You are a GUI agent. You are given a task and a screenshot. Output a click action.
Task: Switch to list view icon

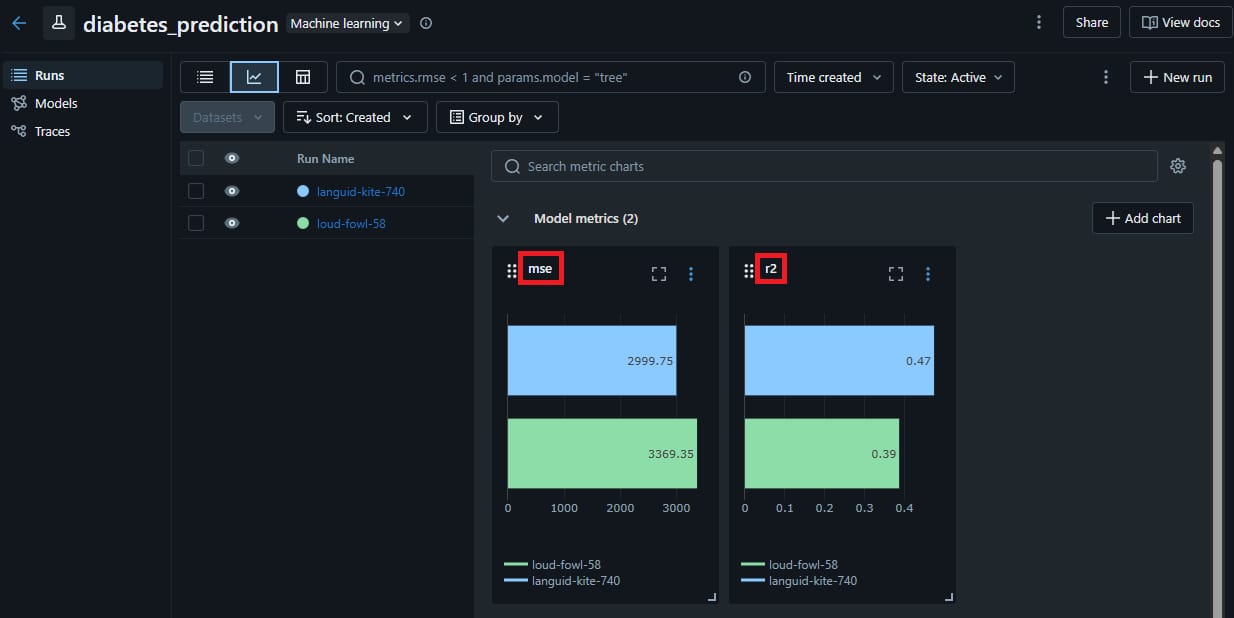205,77
